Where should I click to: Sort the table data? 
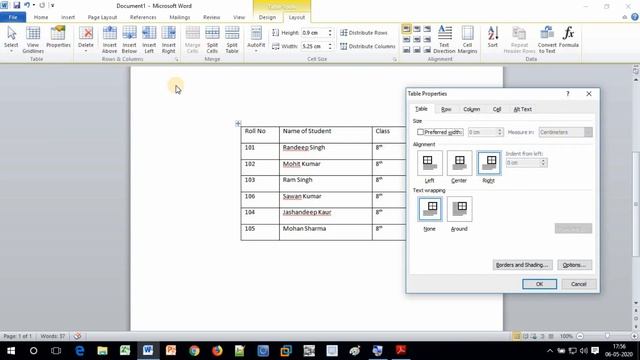coord(493,37)
